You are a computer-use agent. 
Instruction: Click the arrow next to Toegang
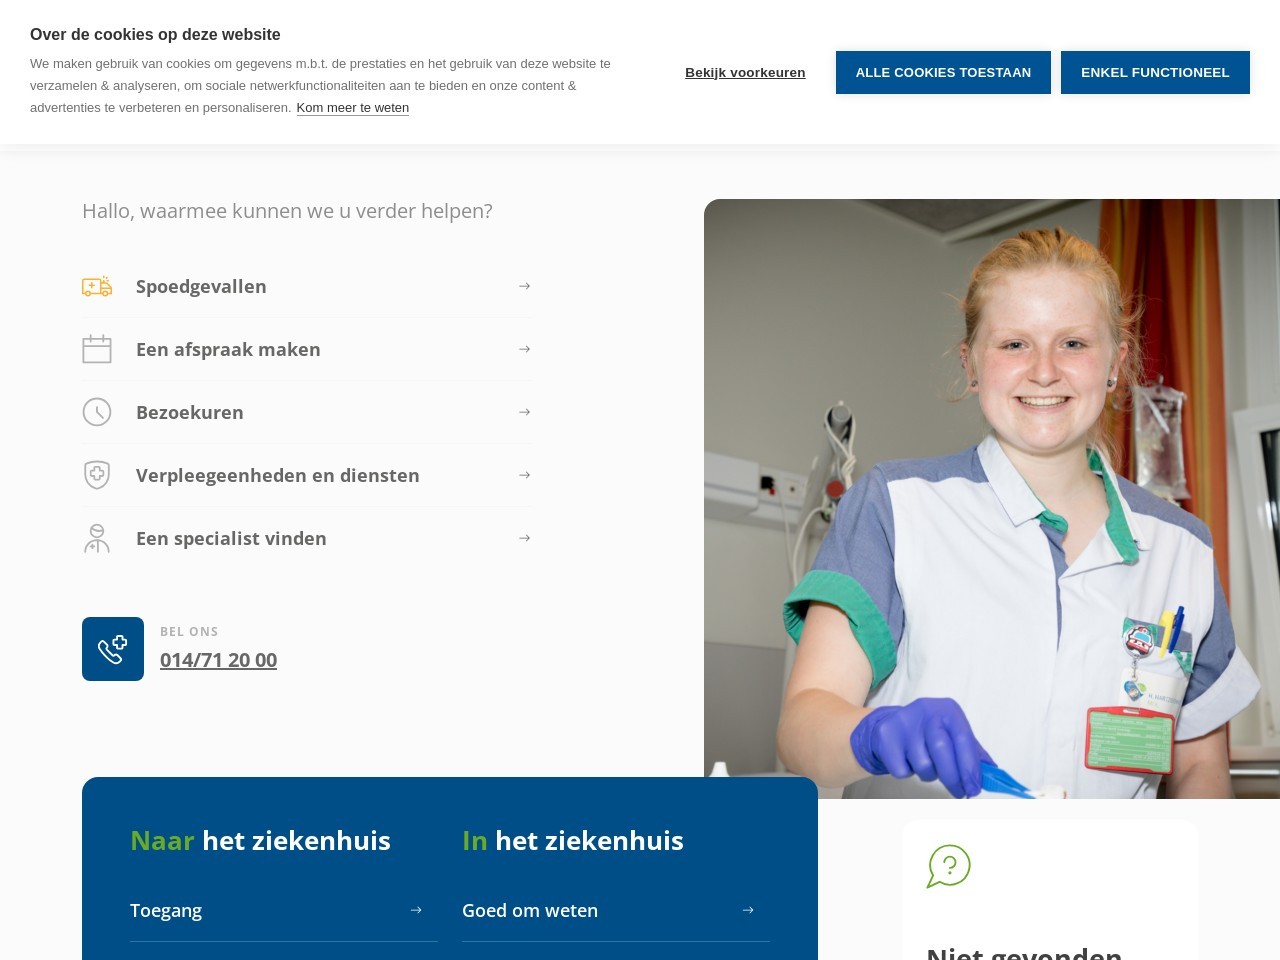416,910
